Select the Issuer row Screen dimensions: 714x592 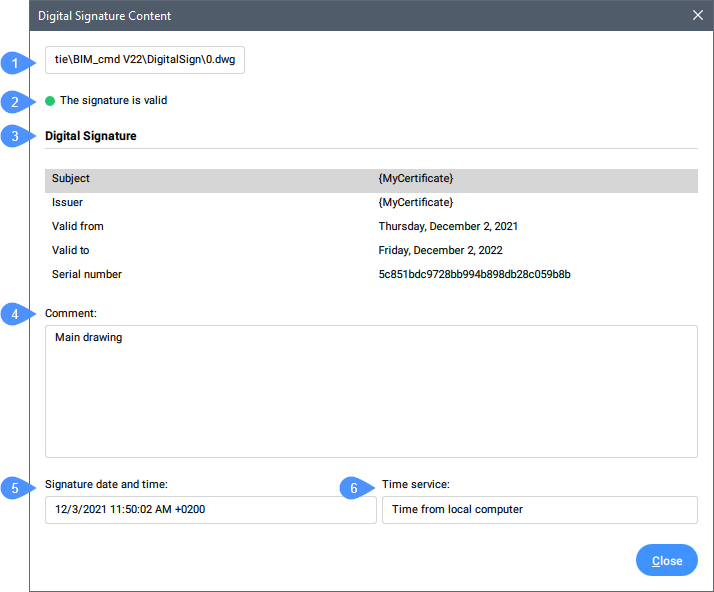pyautogui.click(x=370, y=203)
